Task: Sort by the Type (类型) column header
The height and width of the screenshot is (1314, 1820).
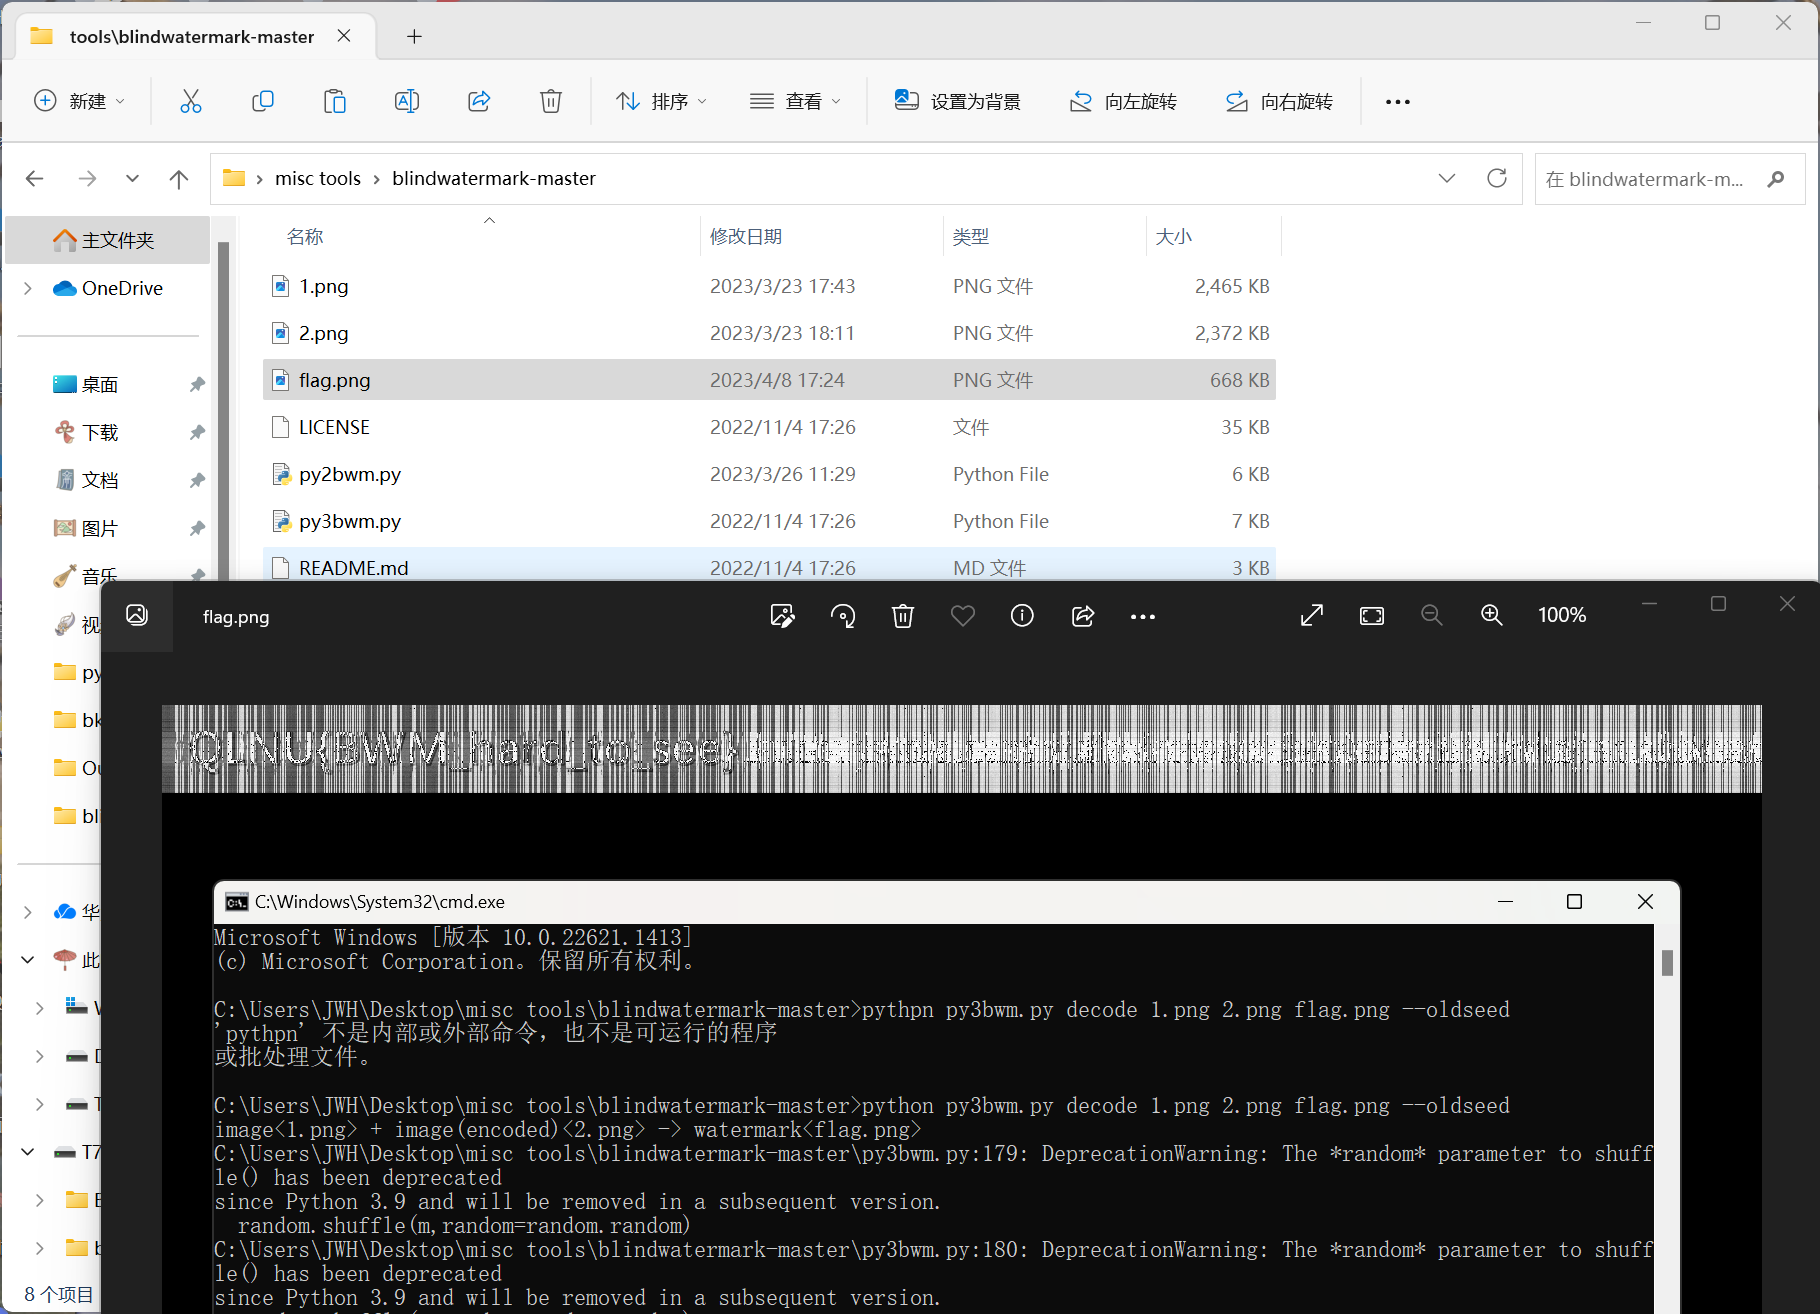Action: click(x=971, y=237)
